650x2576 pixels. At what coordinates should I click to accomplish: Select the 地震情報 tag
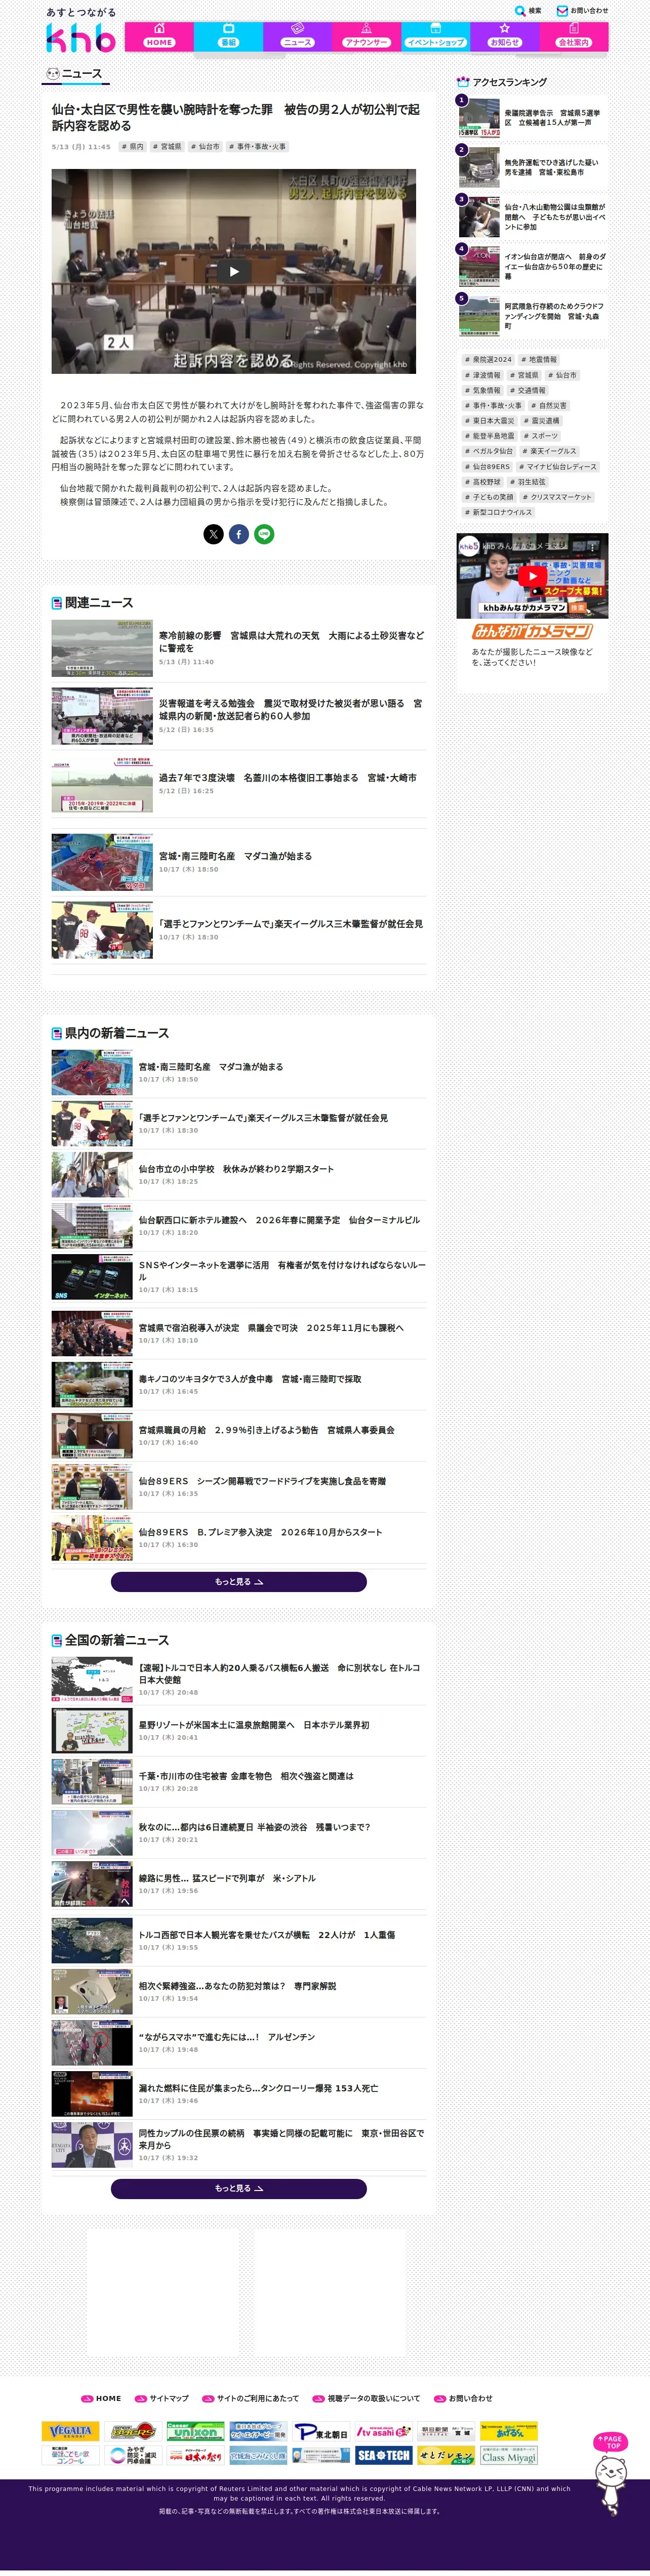click(539, 360)
